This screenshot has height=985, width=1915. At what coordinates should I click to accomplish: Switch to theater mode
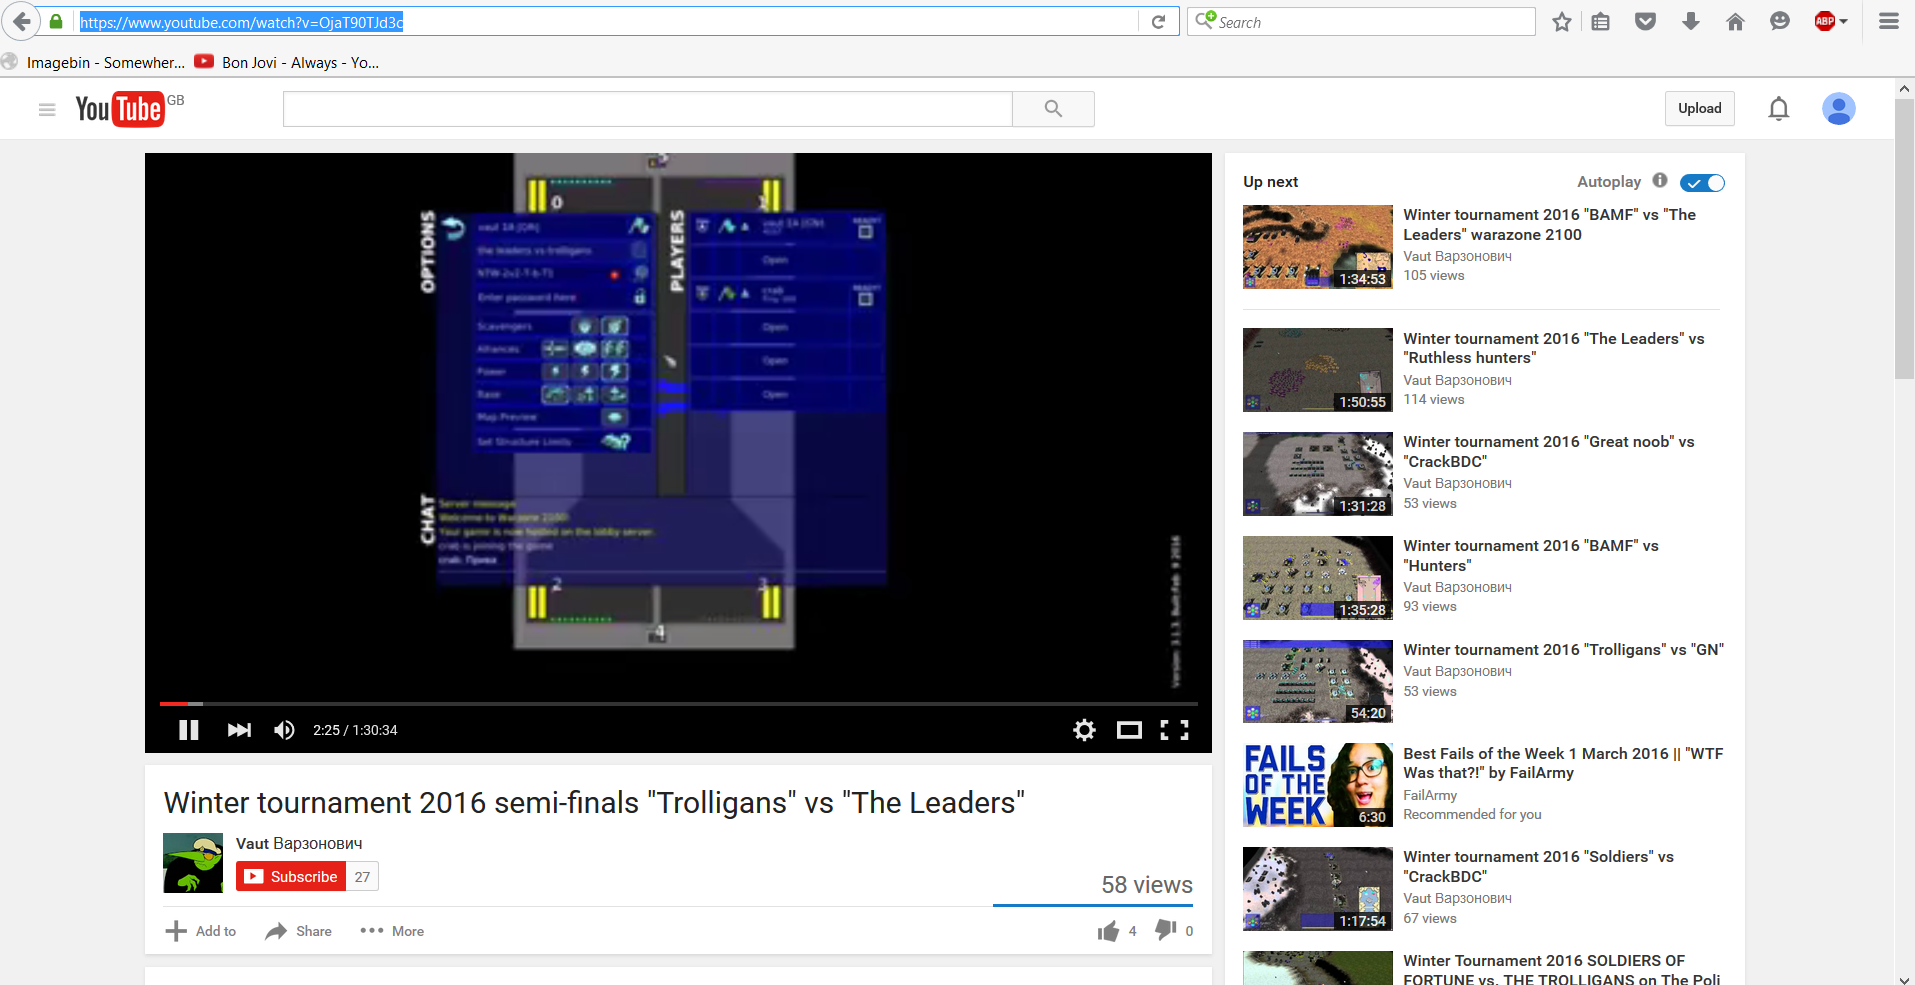(1130, 730)
